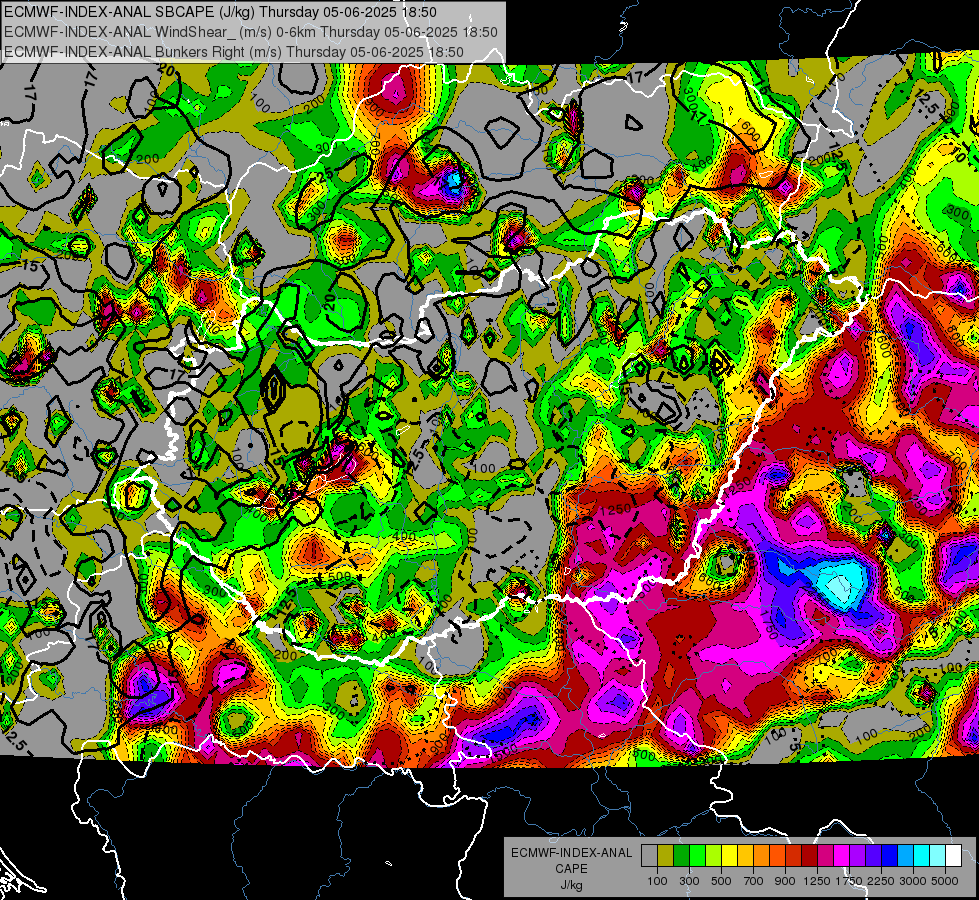
Task: Select the bright magenta legend swatch
Action: tap(841, 855)
